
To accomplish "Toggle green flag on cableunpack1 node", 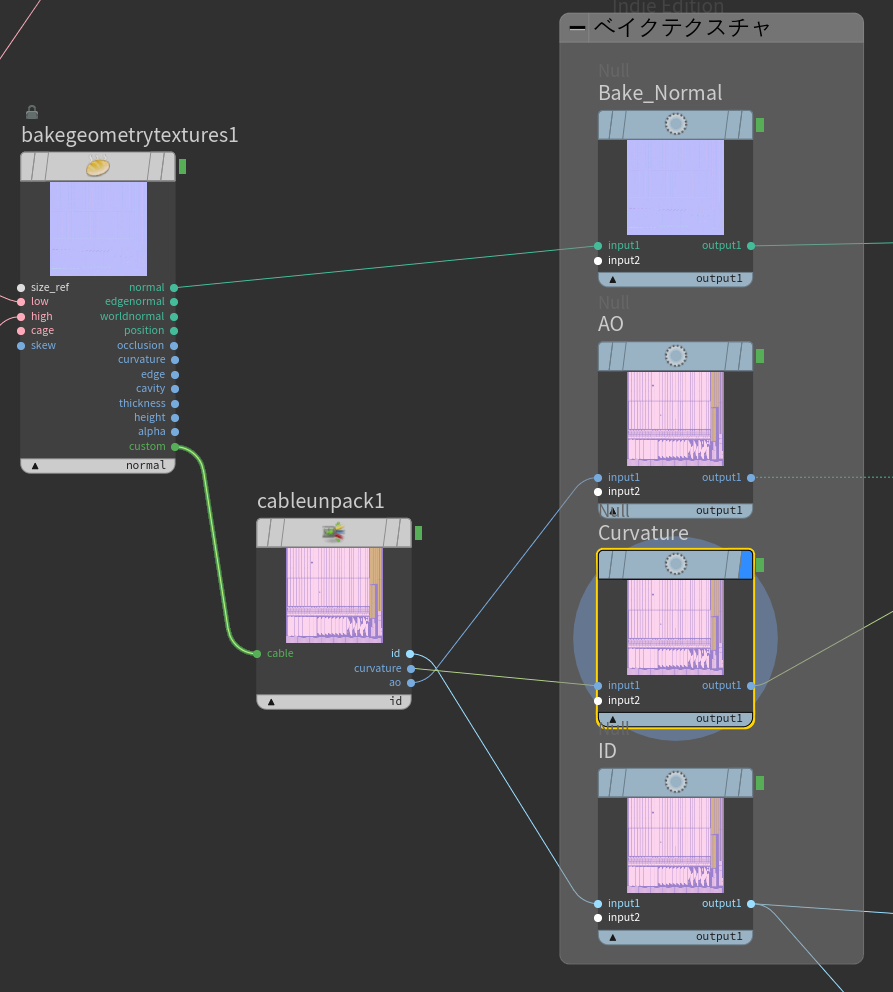I will (x=418, y=533).
